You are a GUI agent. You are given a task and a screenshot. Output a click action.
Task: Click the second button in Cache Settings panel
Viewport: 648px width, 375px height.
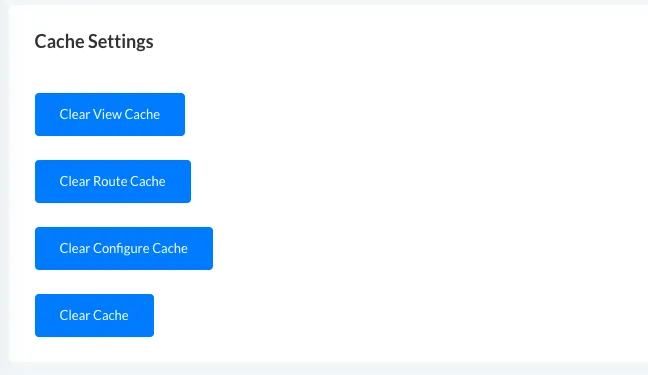pos(113,182)
